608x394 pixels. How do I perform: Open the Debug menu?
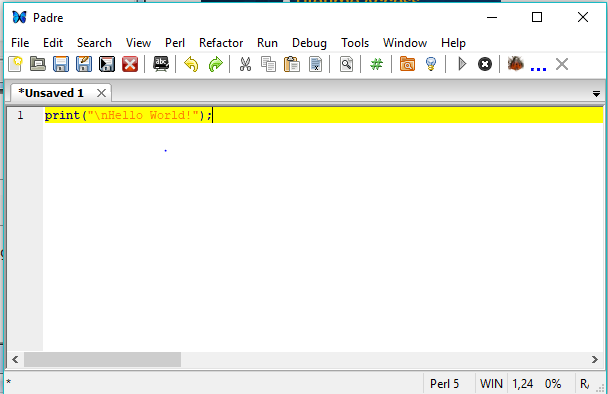pyautogui.click(x=309, y=43)
